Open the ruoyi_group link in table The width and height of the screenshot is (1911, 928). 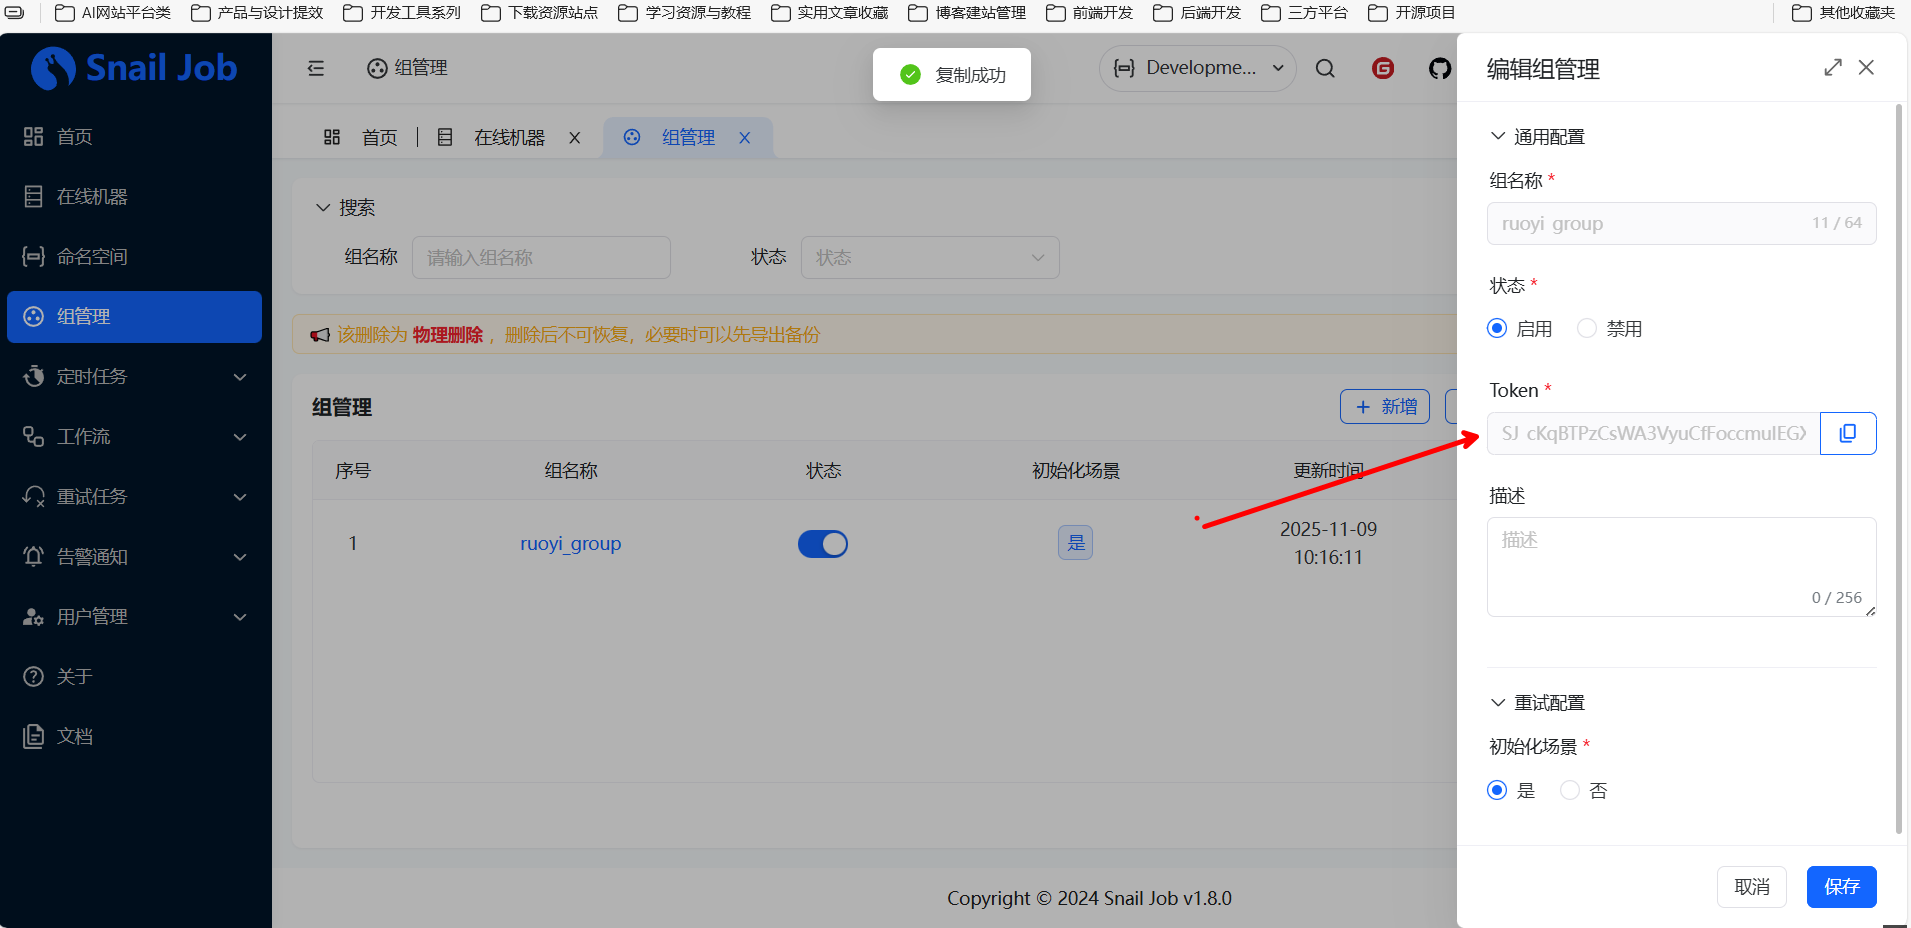(x=570, y=544)
